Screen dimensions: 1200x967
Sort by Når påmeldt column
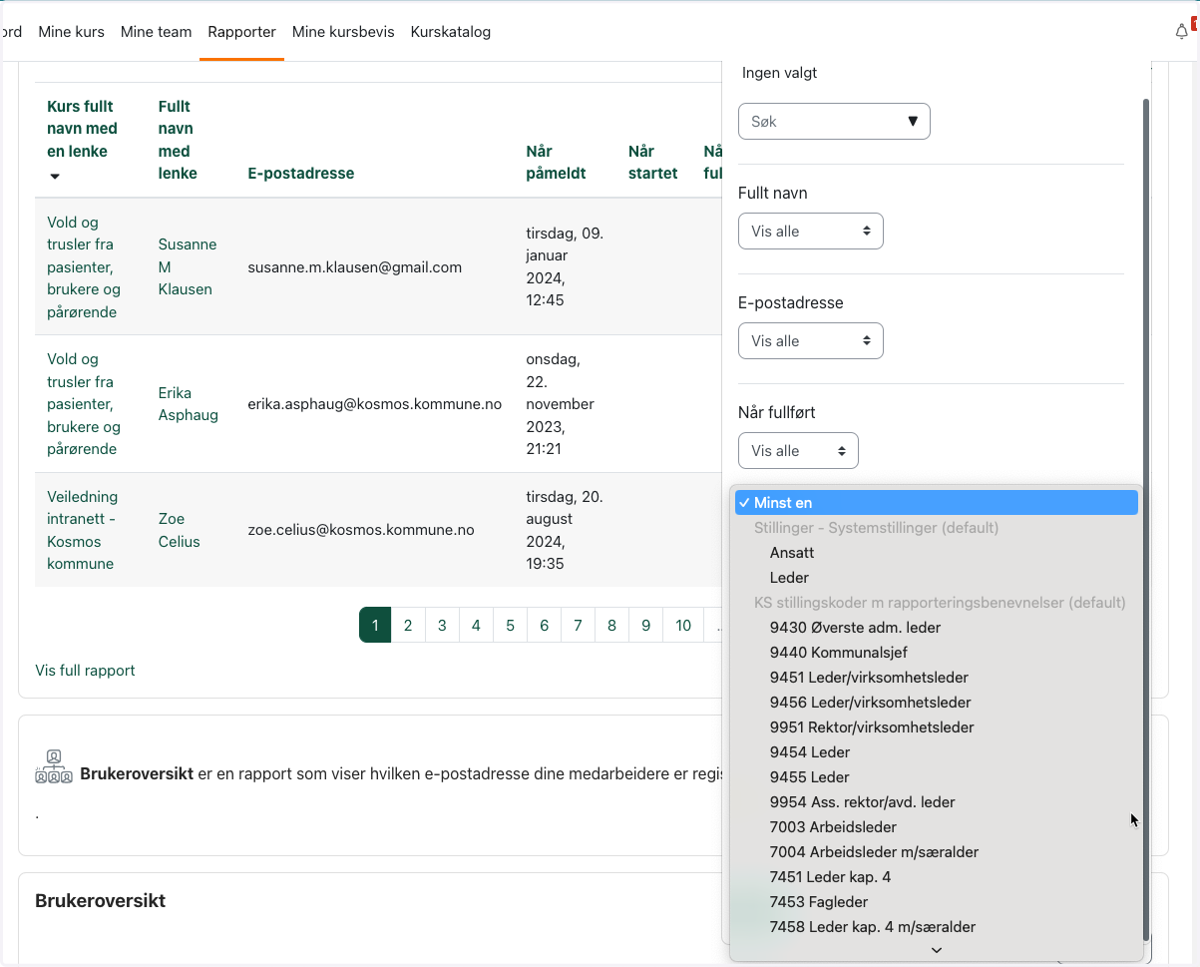tap(556, 162)
